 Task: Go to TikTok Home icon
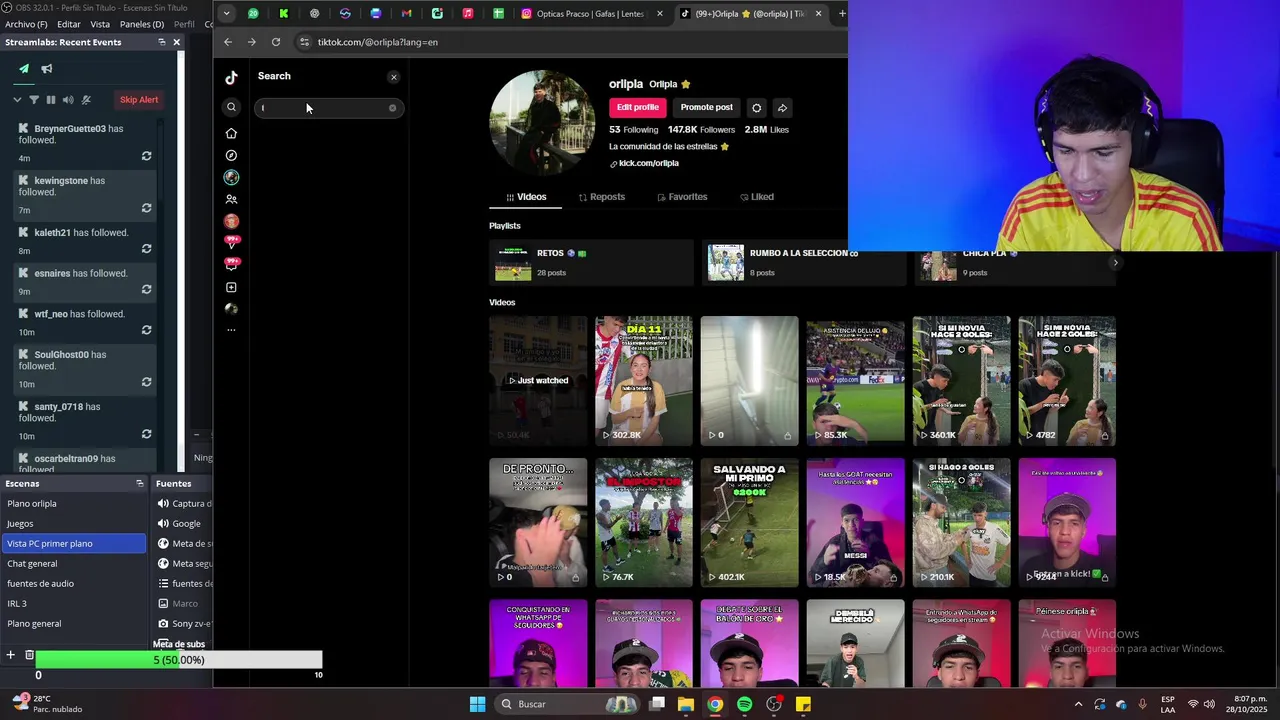pos(231,133)
